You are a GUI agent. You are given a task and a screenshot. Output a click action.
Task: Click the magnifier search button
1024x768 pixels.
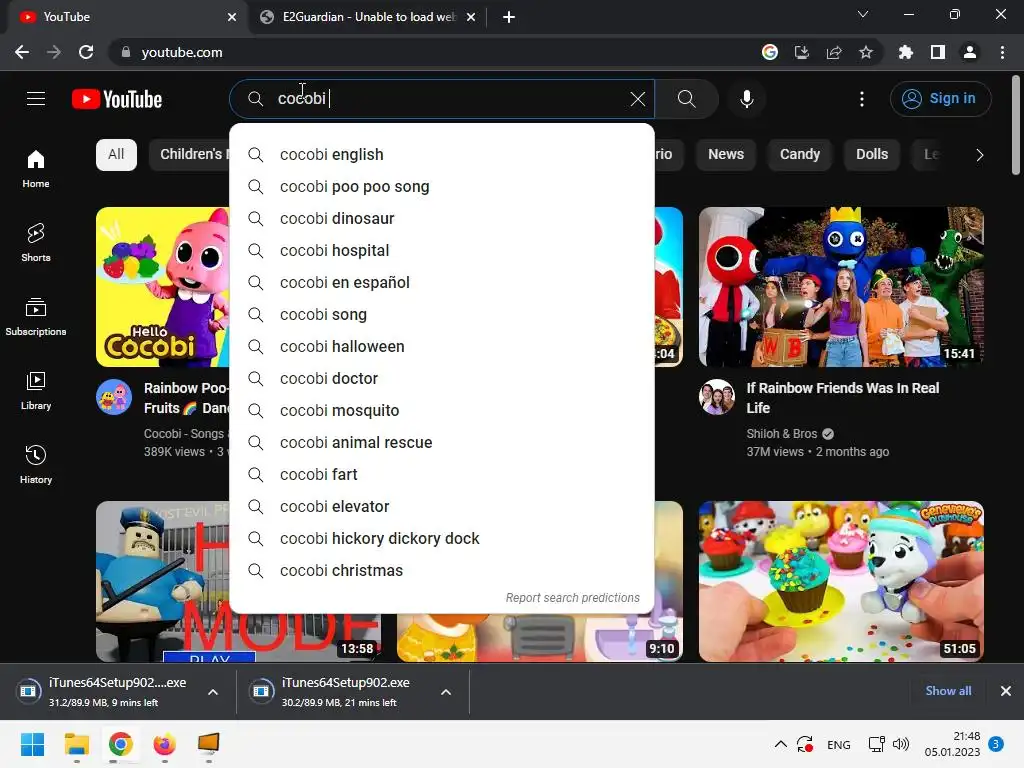coord(686,99)
